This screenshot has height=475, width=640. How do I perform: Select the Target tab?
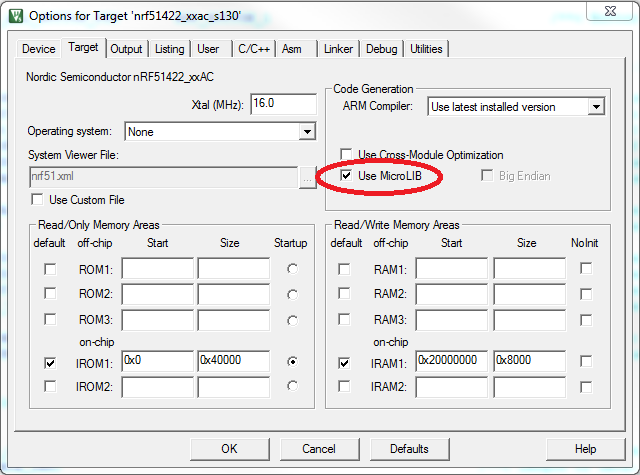click(x=83, y=47)
